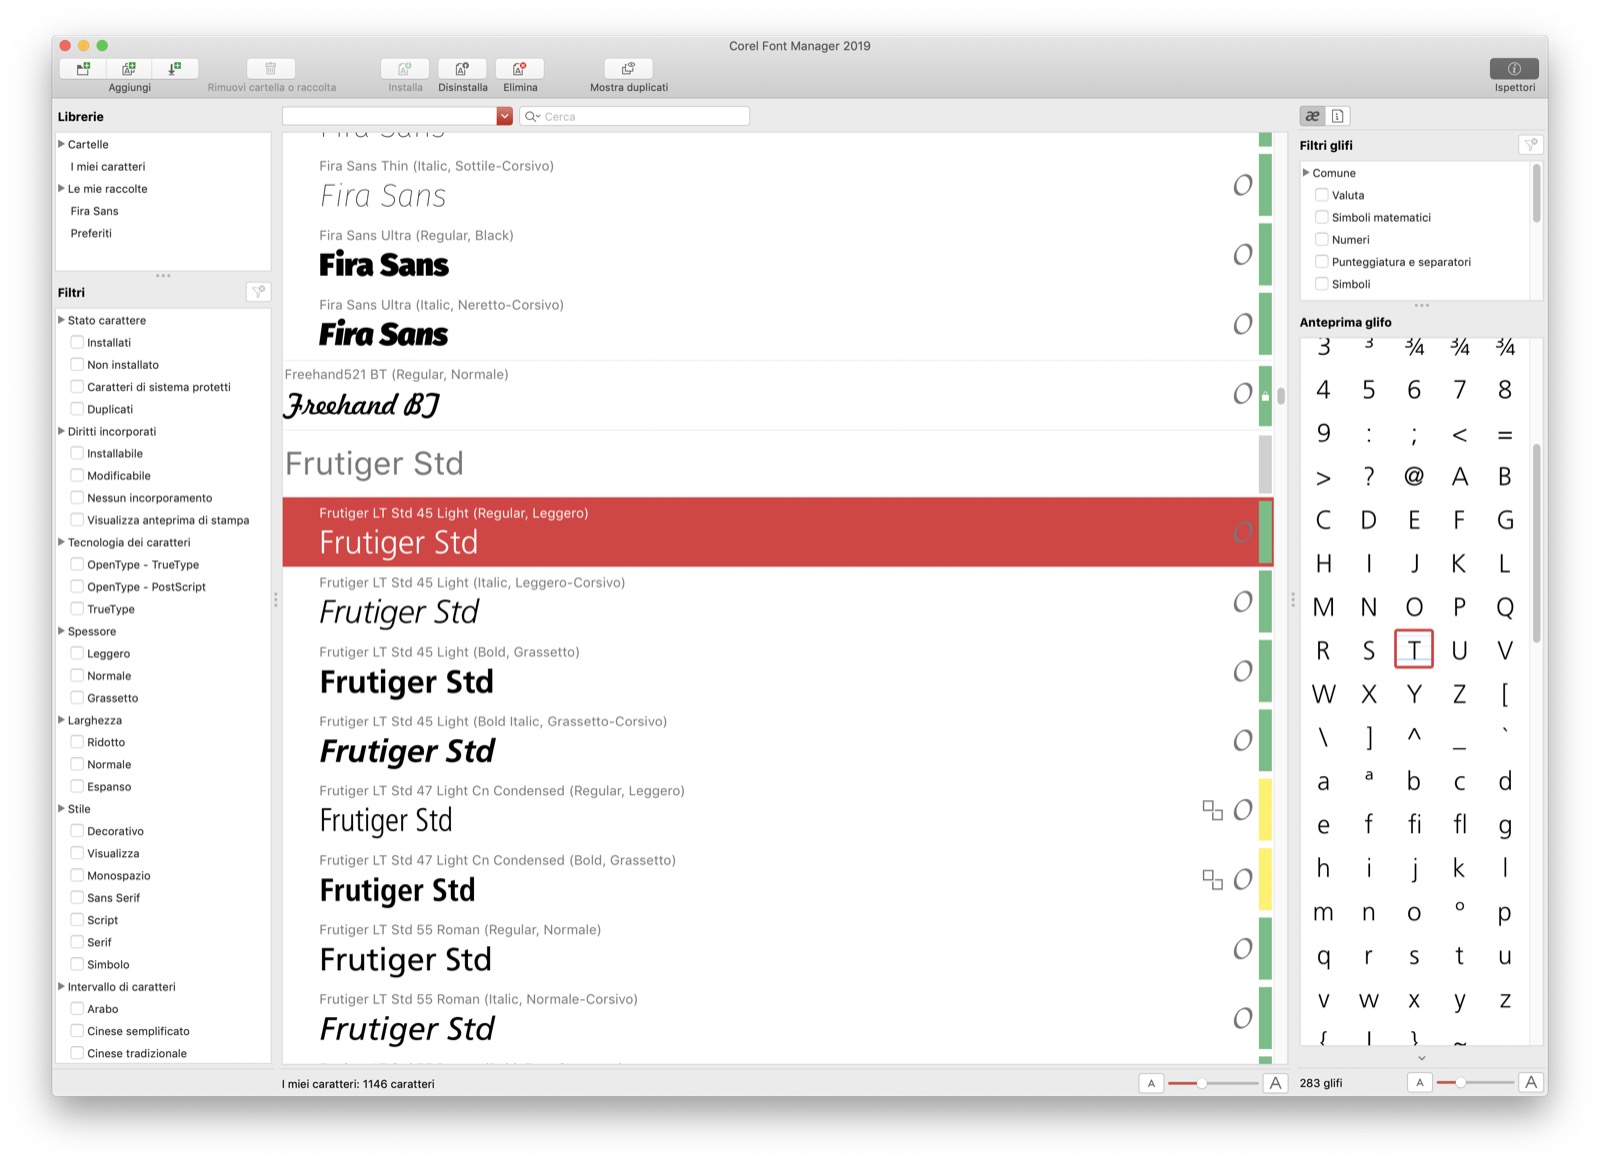Click the Elimina toolbar icon

(x=520, y=68)
